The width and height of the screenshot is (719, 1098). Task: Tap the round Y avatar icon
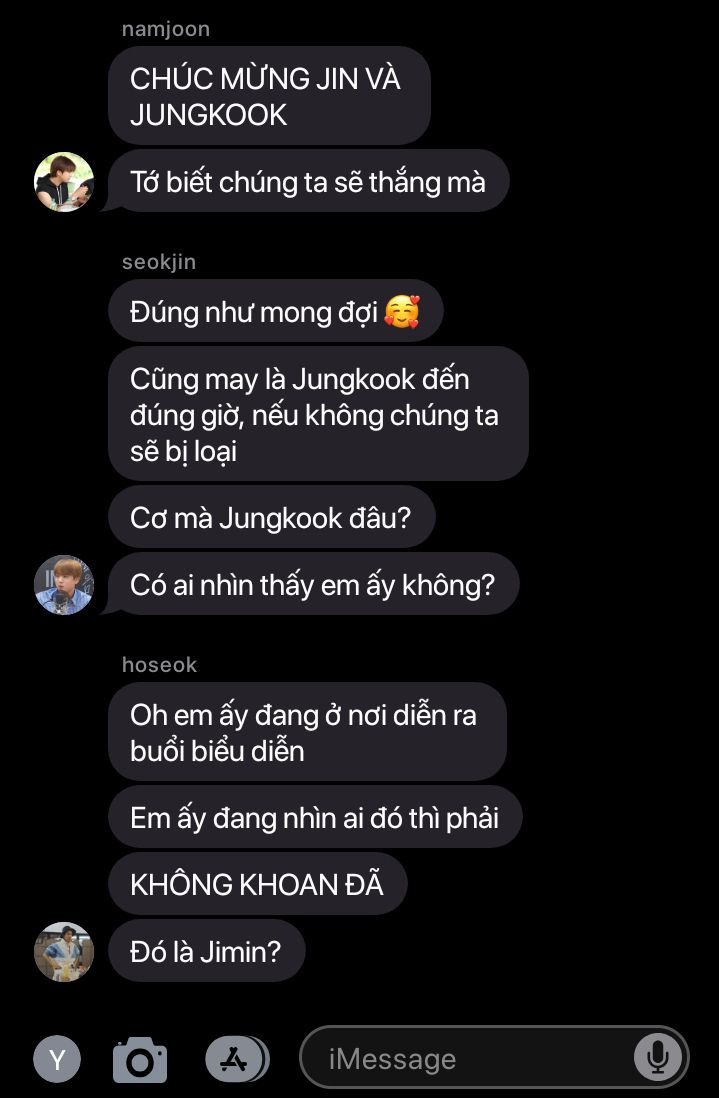(x=57, y=1059)
